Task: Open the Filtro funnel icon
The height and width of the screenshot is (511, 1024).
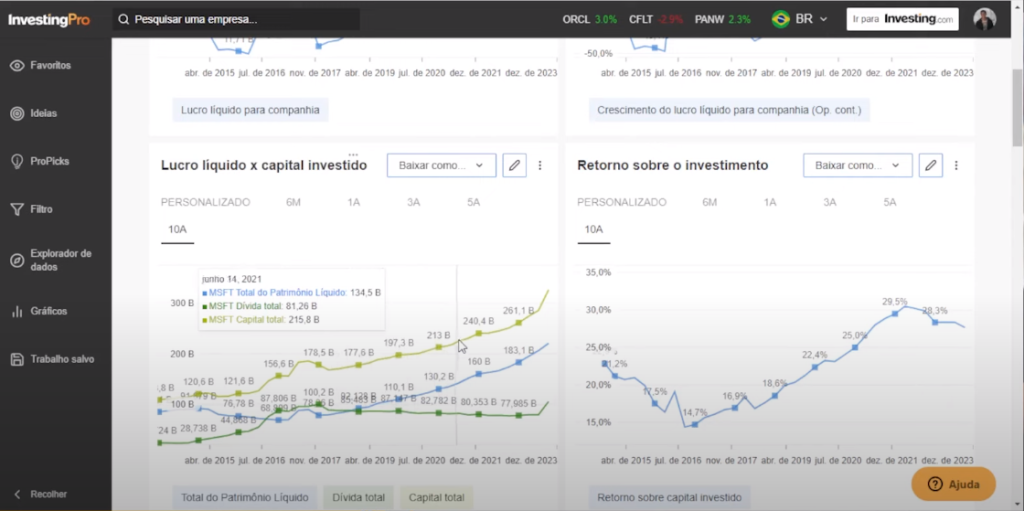Action: click(x=17, y=209)
